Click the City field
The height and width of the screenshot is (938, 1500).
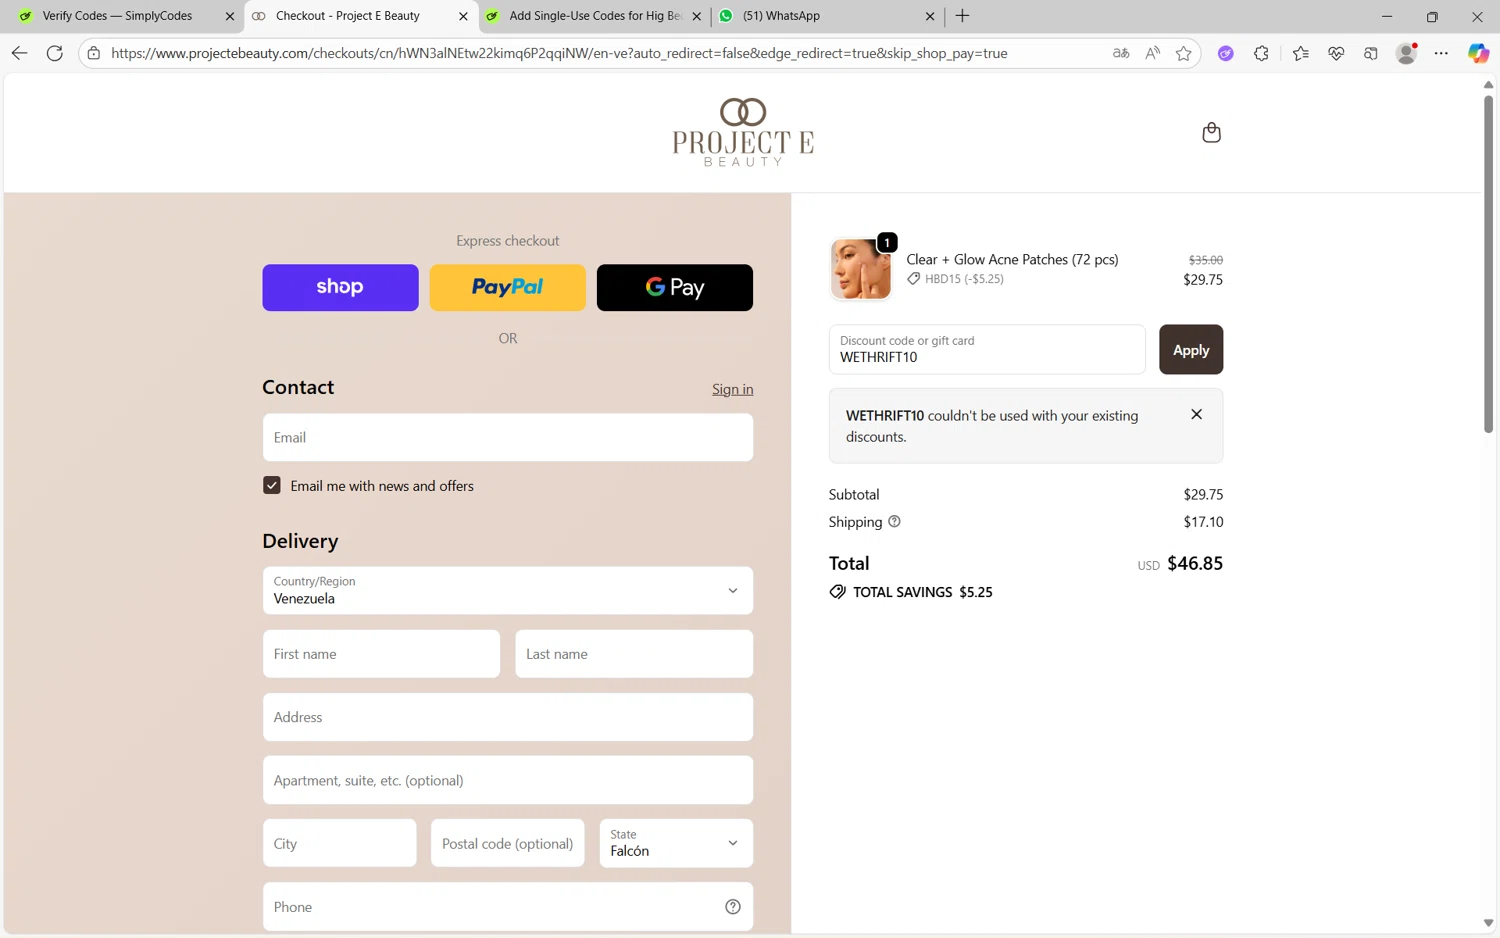[x=340, y=843]
